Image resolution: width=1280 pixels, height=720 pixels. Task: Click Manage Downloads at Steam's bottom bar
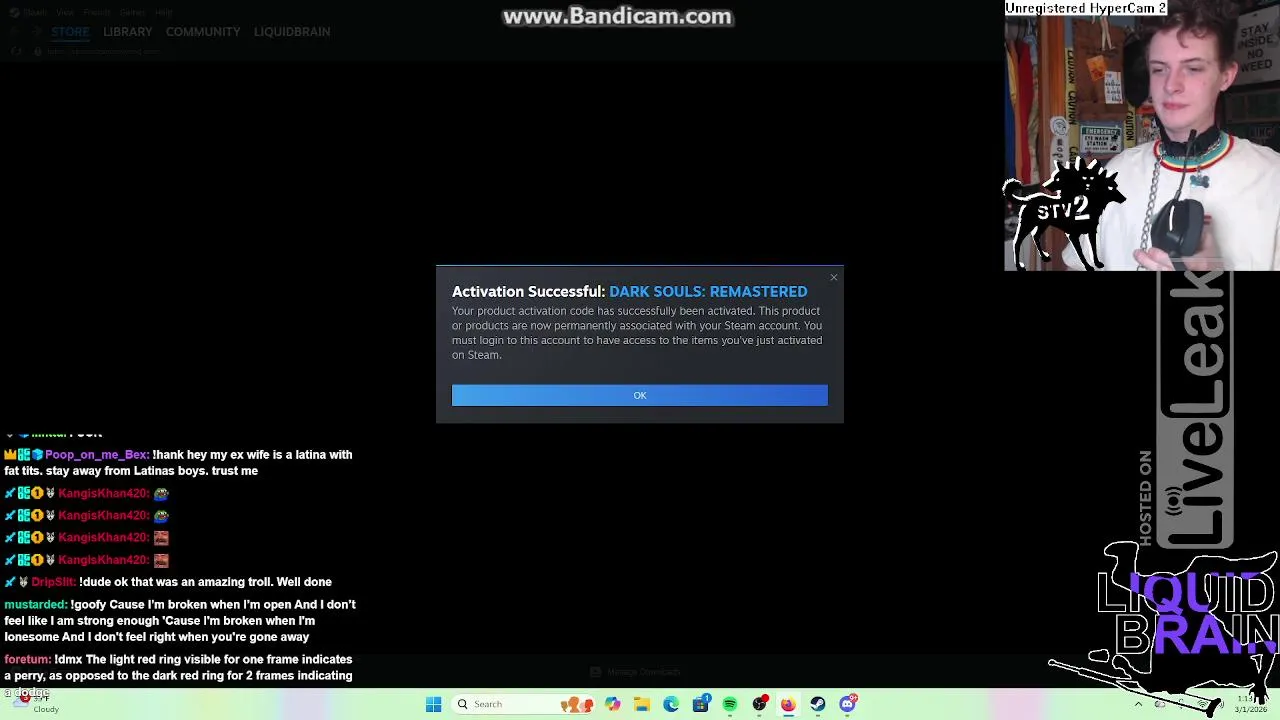click(x=635, y=672)
